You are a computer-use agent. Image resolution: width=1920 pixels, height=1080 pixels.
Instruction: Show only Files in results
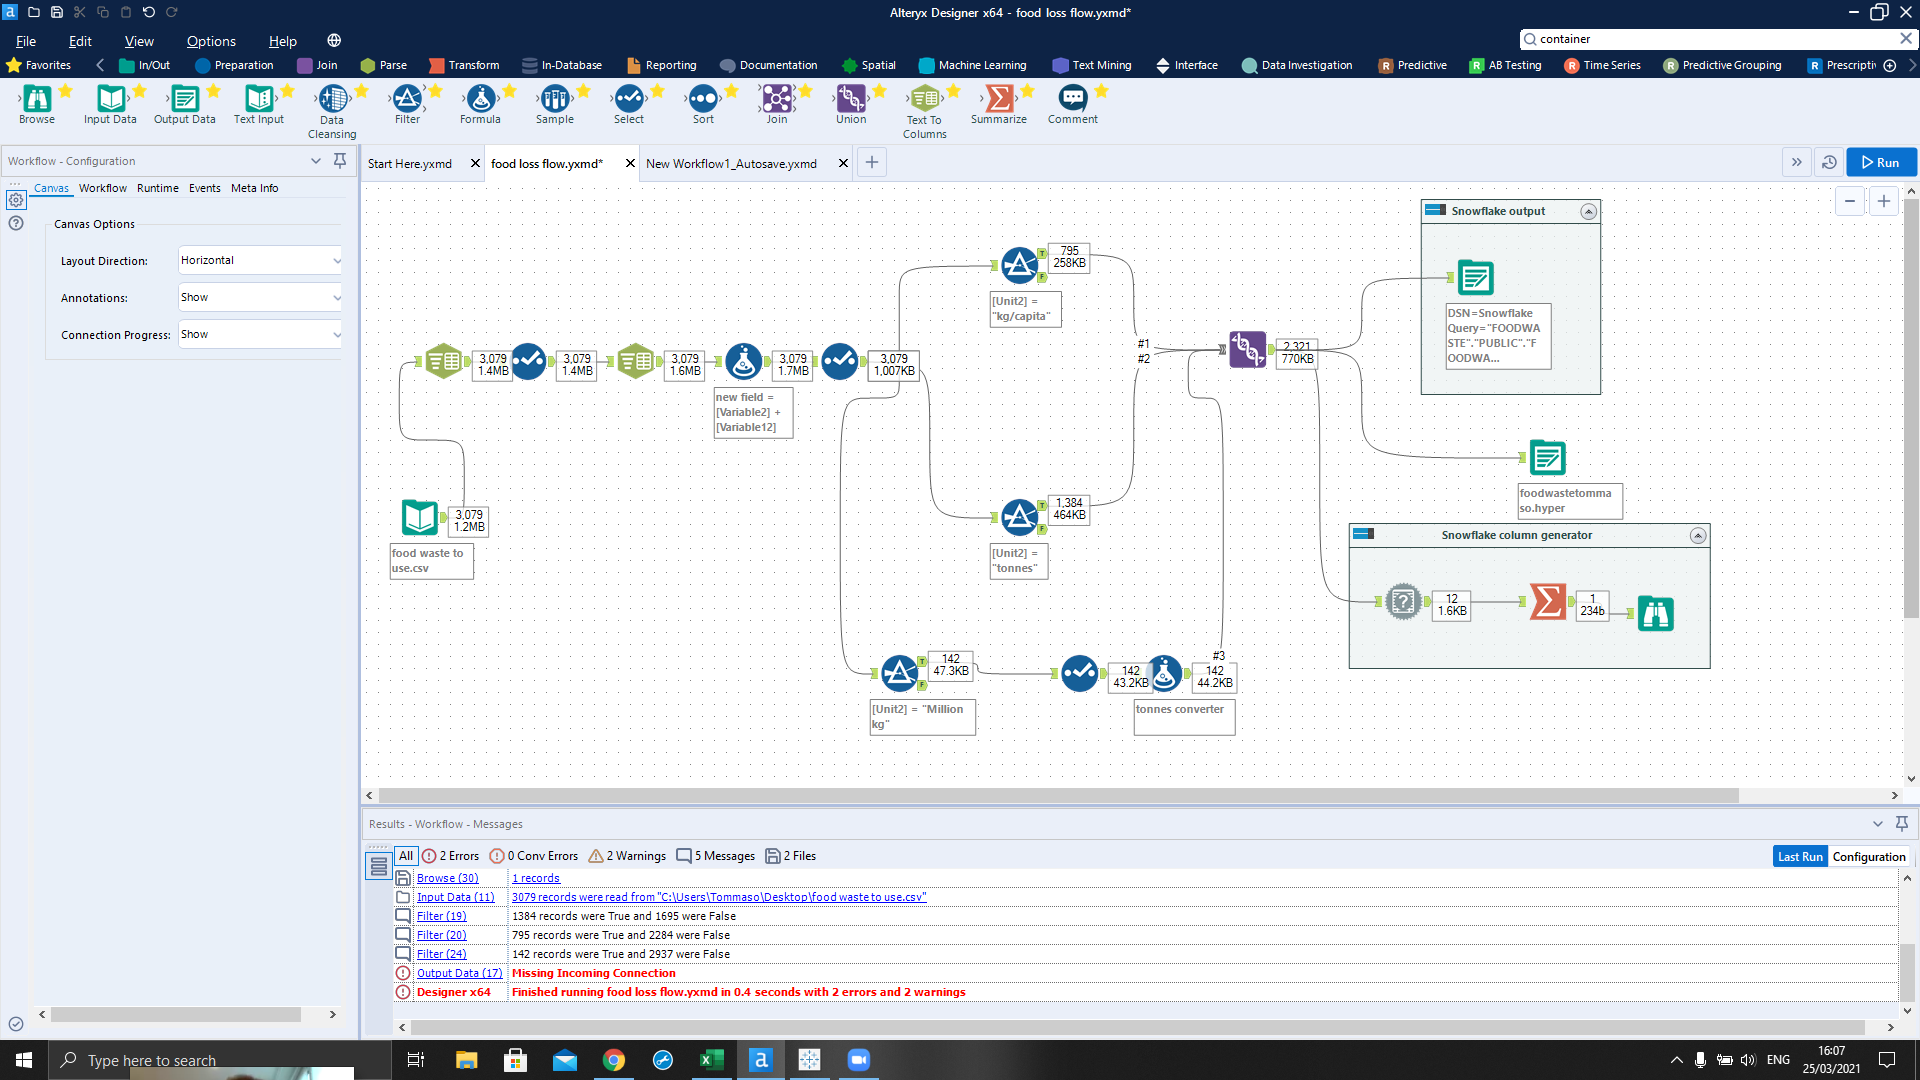pos(791,856)
